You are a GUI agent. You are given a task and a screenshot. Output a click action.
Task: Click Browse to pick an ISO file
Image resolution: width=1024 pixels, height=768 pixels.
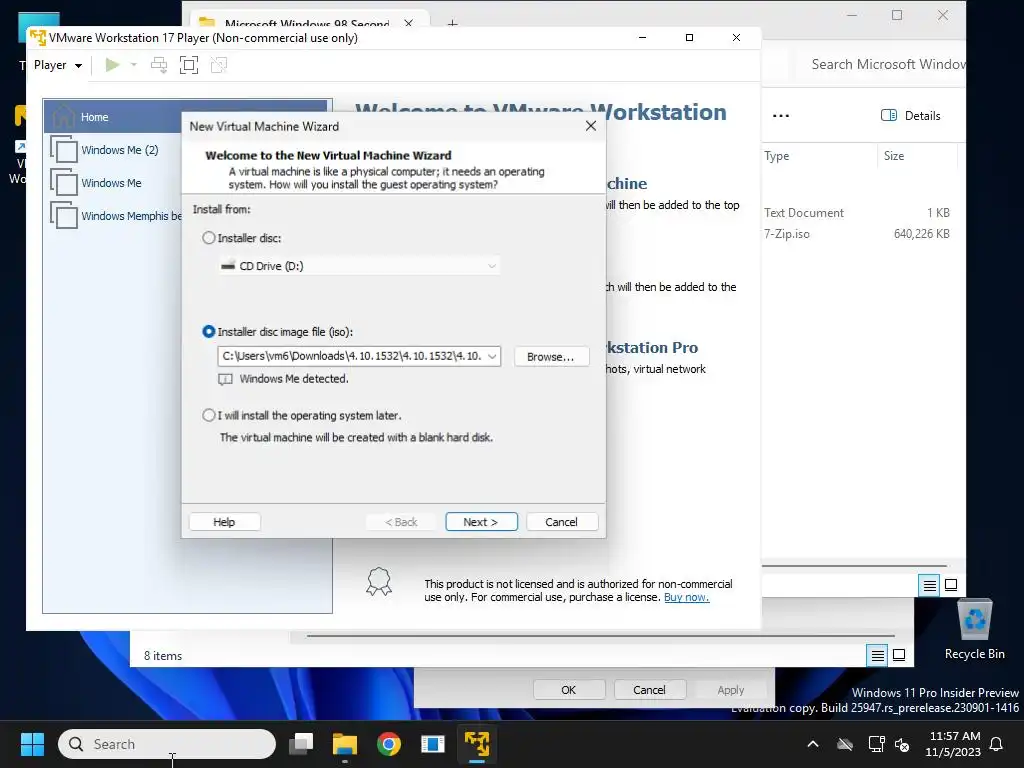point(551,357)
